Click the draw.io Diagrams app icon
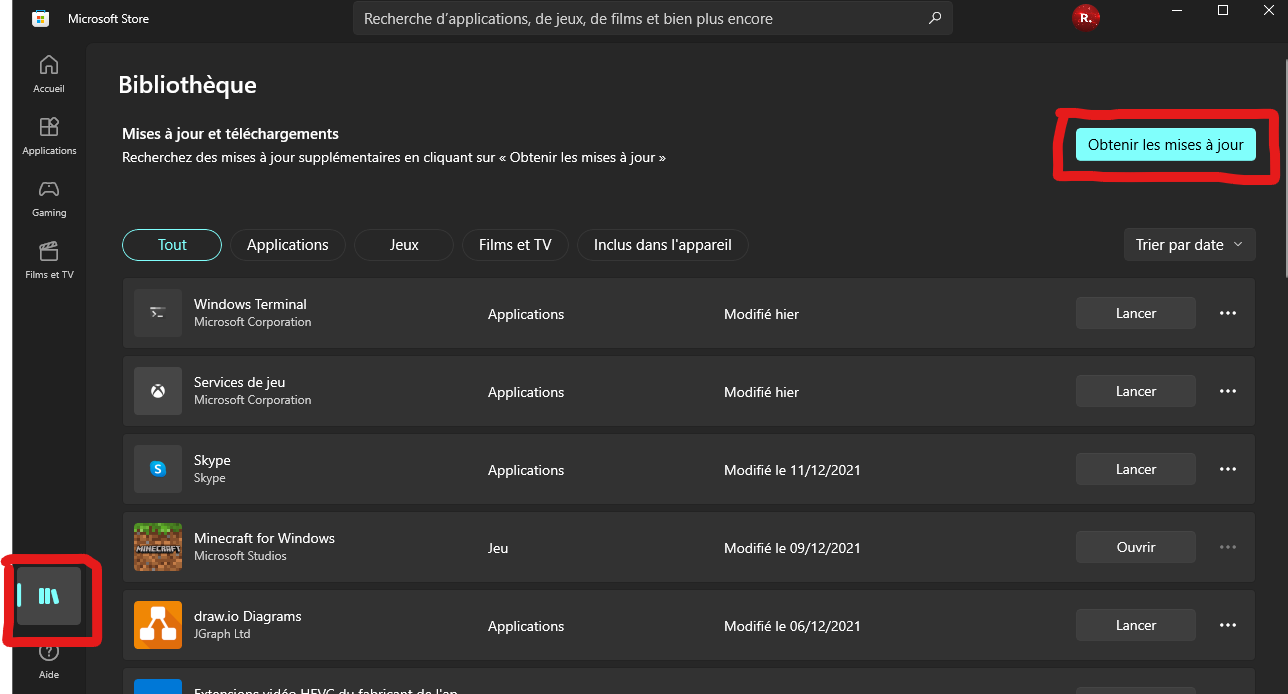This screenshot has width=1288, height=694. (x=158, y=625)
